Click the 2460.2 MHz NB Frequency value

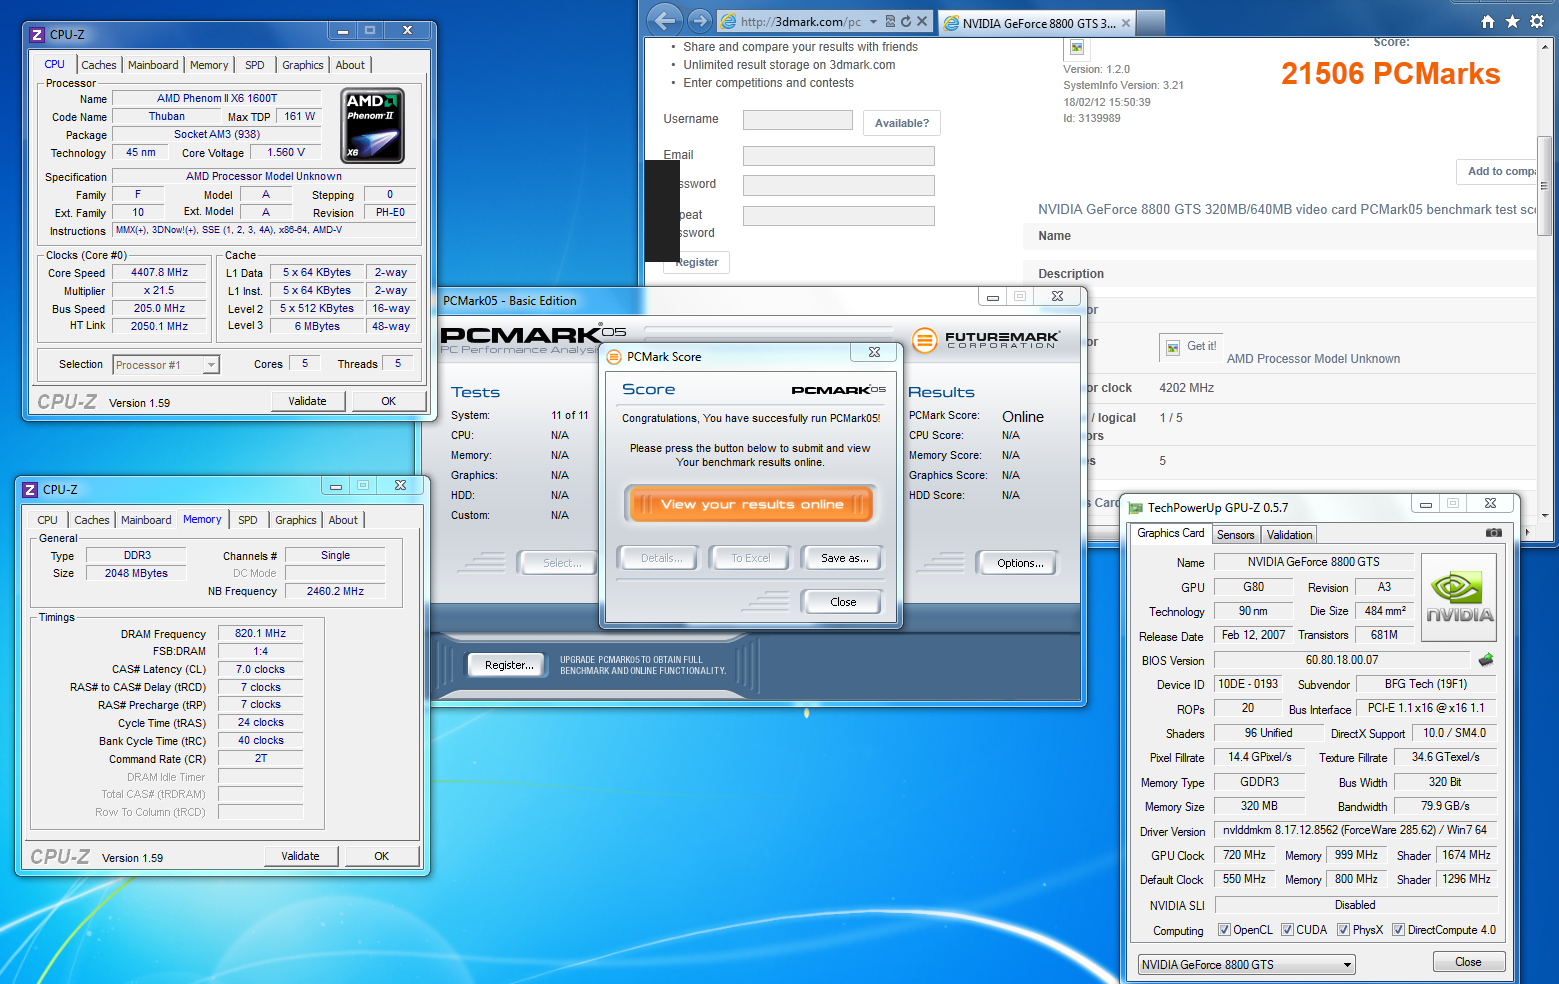click(335, 591)
